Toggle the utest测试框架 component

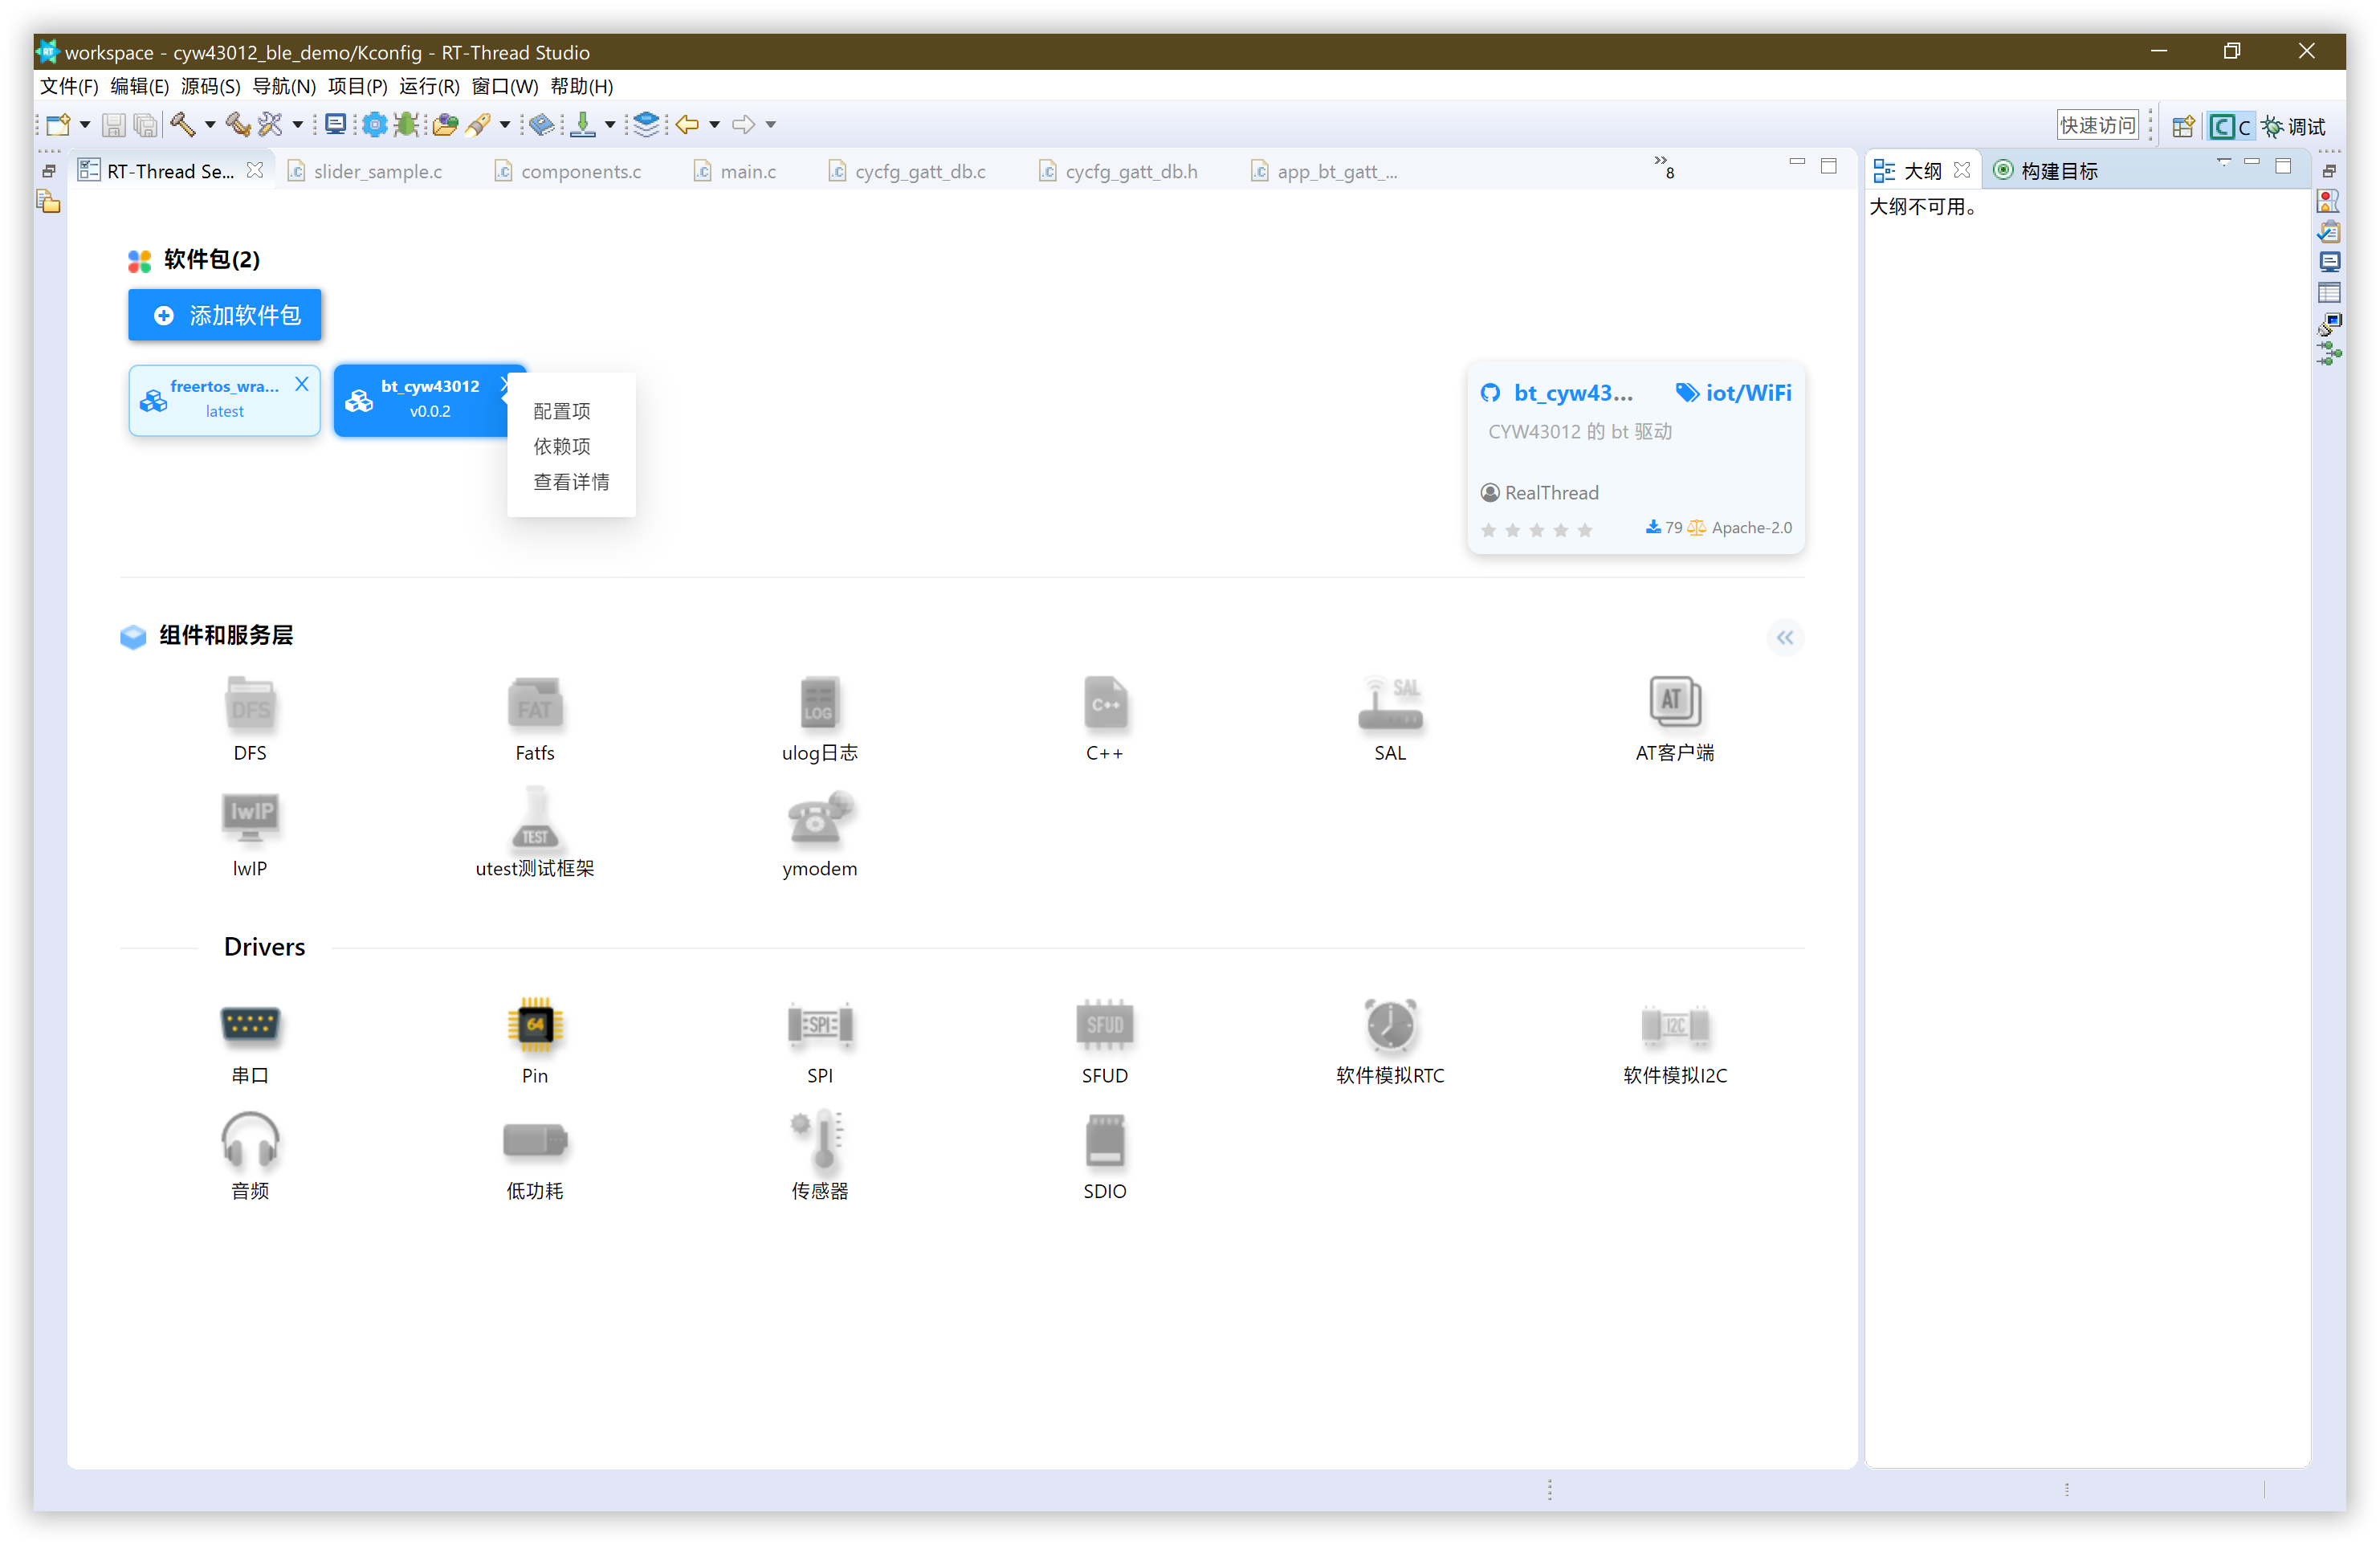tap(535, 819)
